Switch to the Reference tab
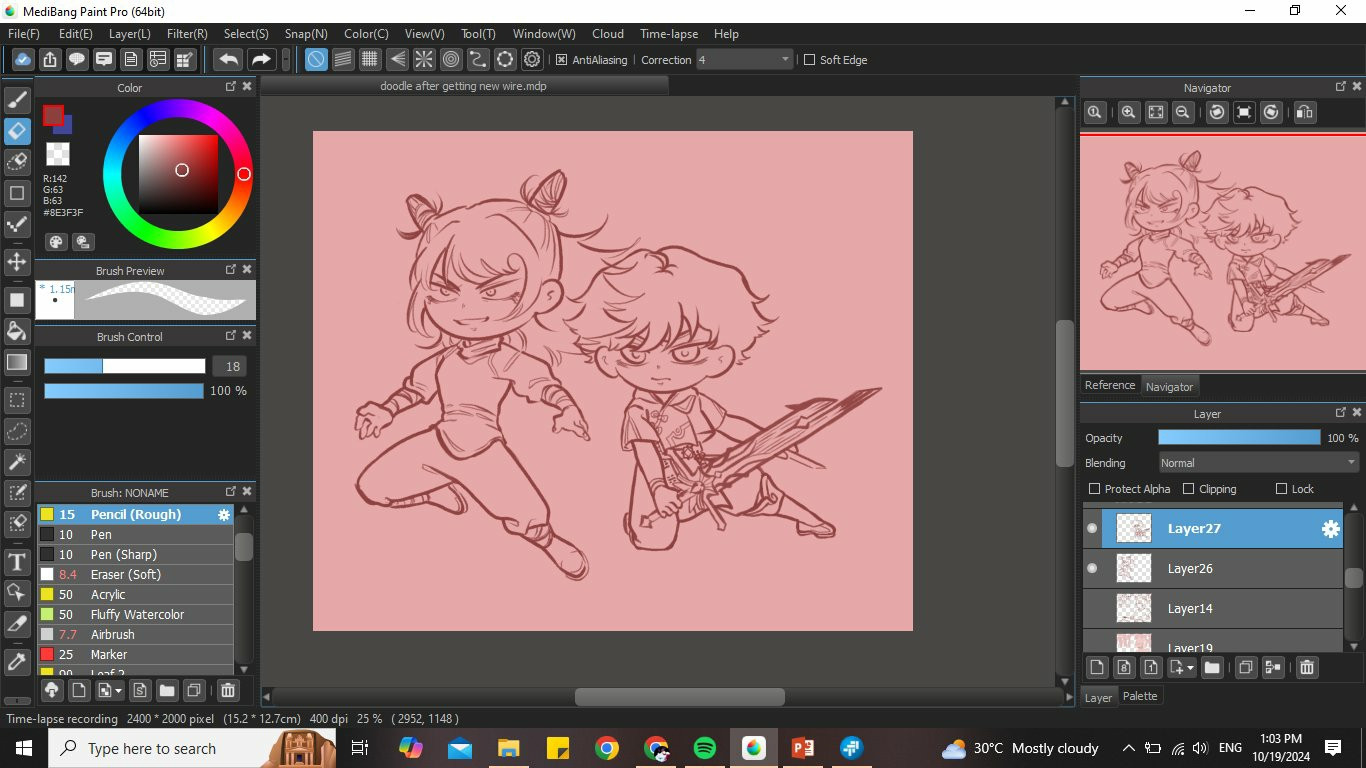Viewport: 1366px width, 768px height. pos(1110,385)
